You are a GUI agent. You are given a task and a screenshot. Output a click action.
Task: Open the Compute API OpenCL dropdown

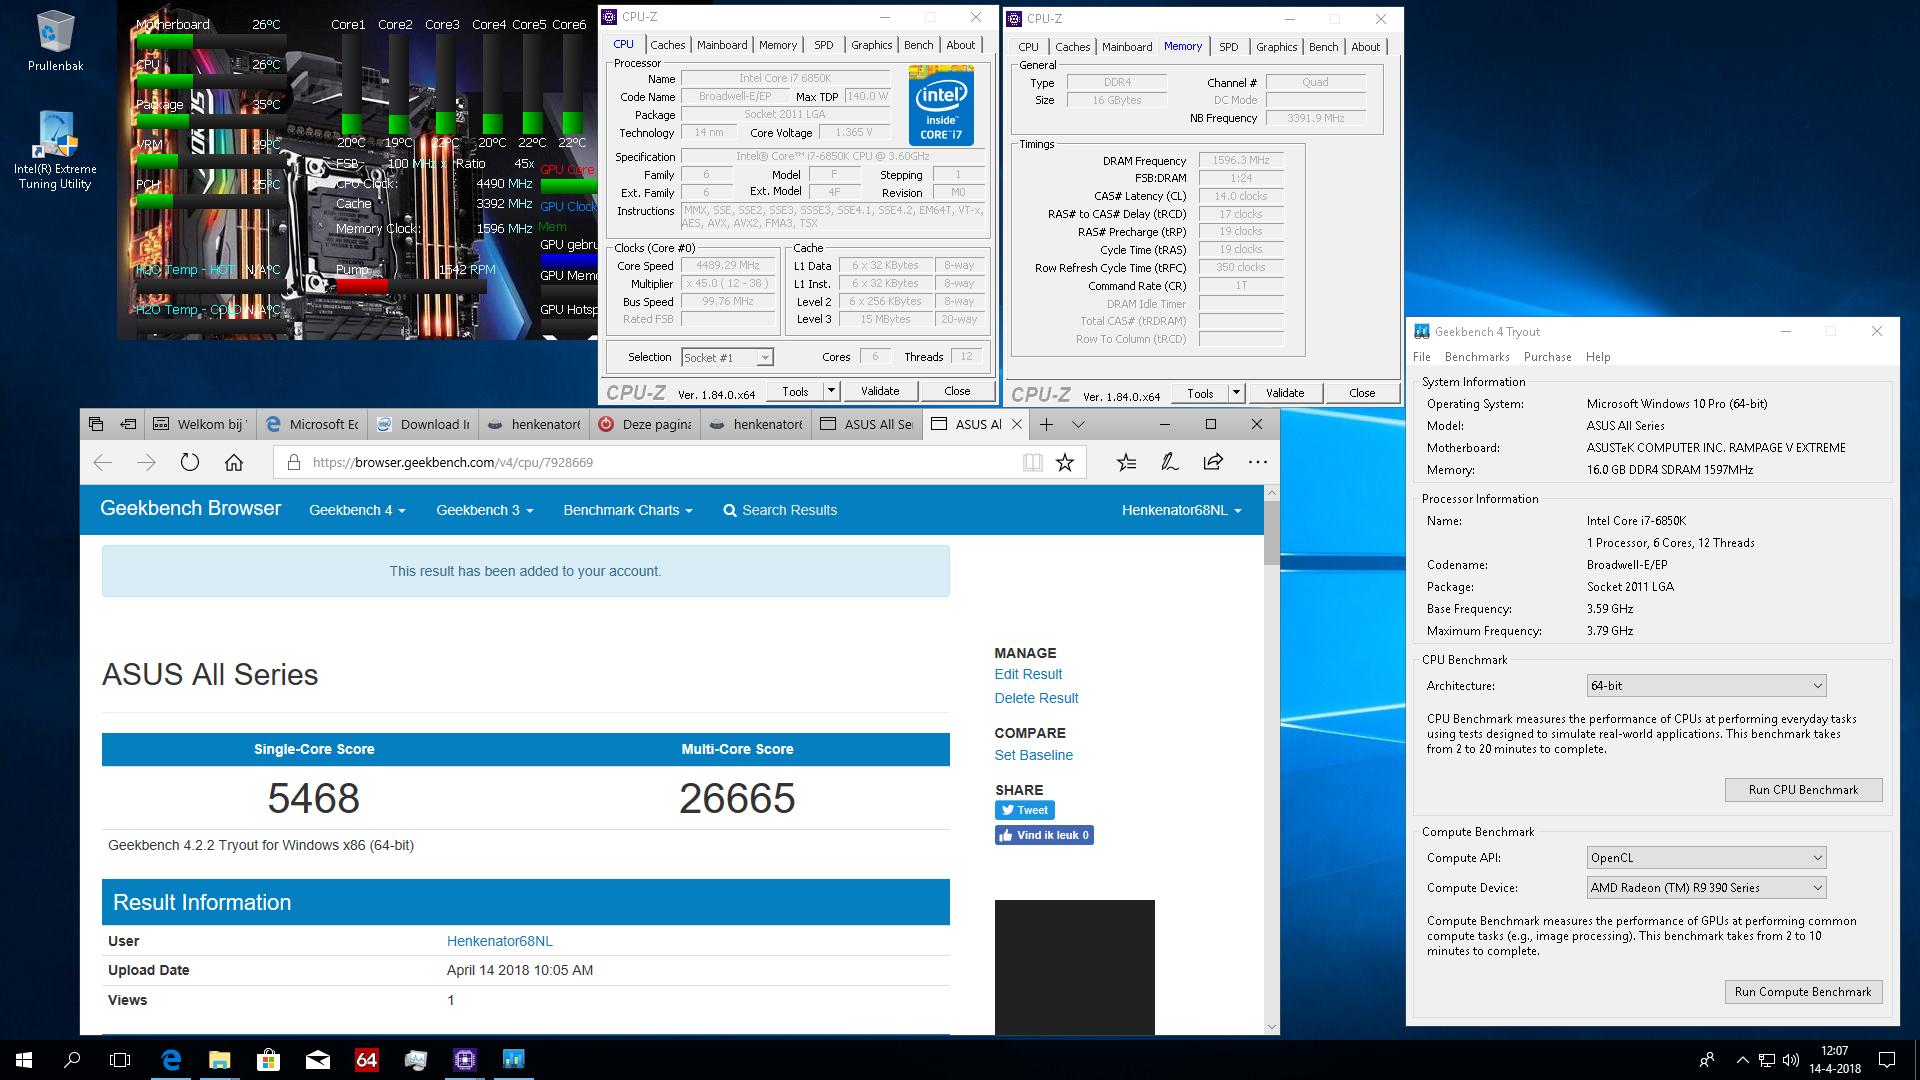[1706, 858]
